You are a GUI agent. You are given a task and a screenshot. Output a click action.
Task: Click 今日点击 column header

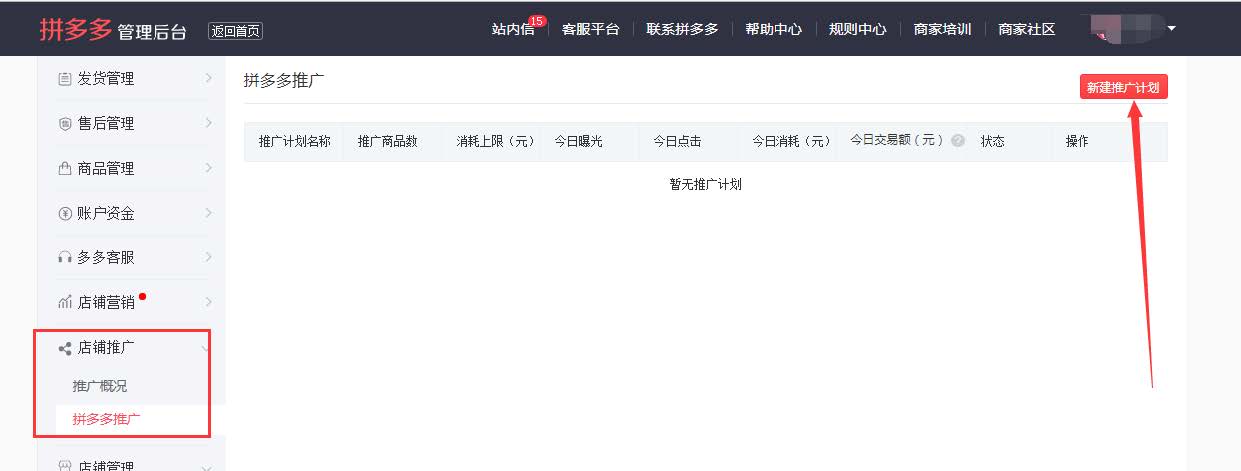tap(677, 141)
